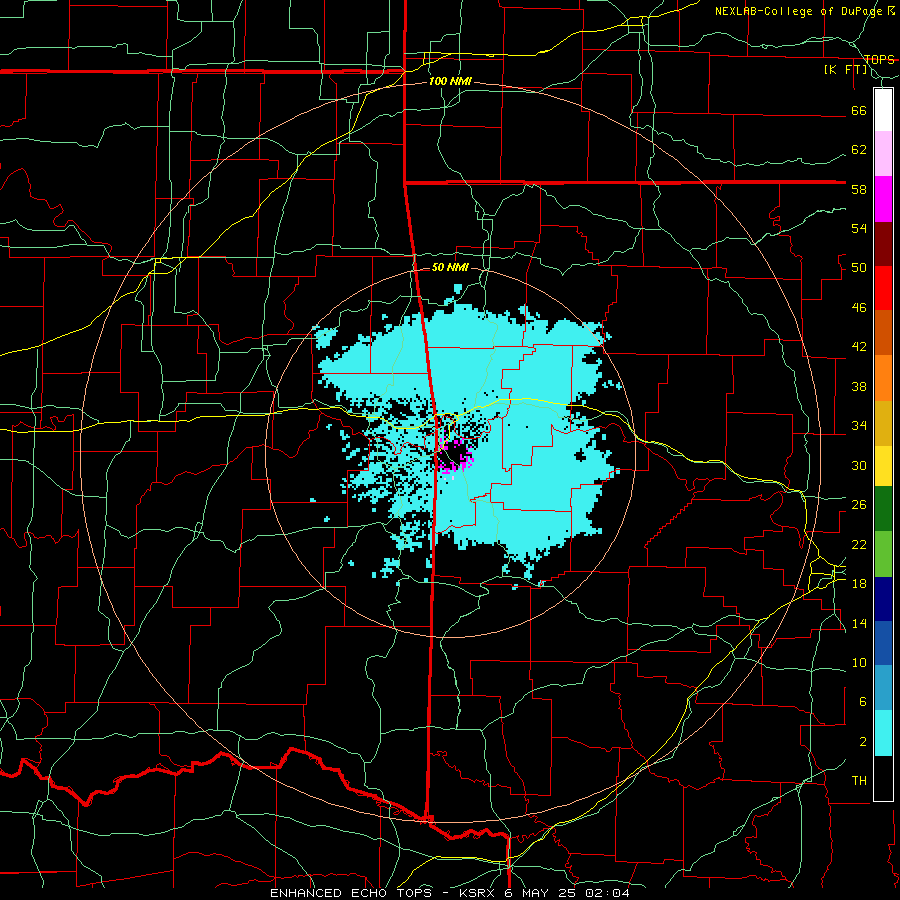Click the medium blue 18 kft legend swatch
This screenshot has height=900, width=900.
pos(883,643)
